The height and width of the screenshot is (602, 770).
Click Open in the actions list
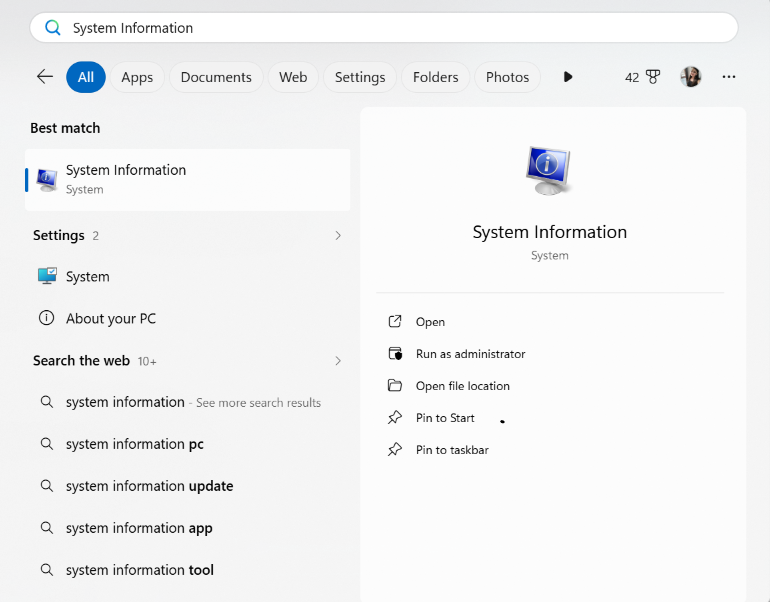tap(430, 322)
